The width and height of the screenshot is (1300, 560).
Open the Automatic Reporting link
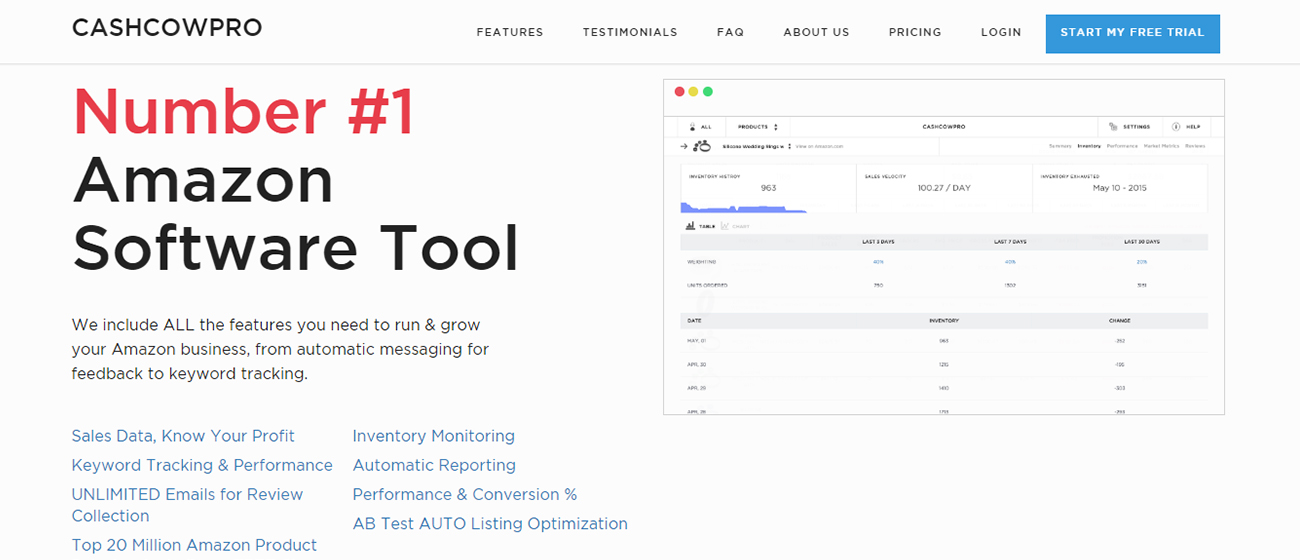point(434,465)
